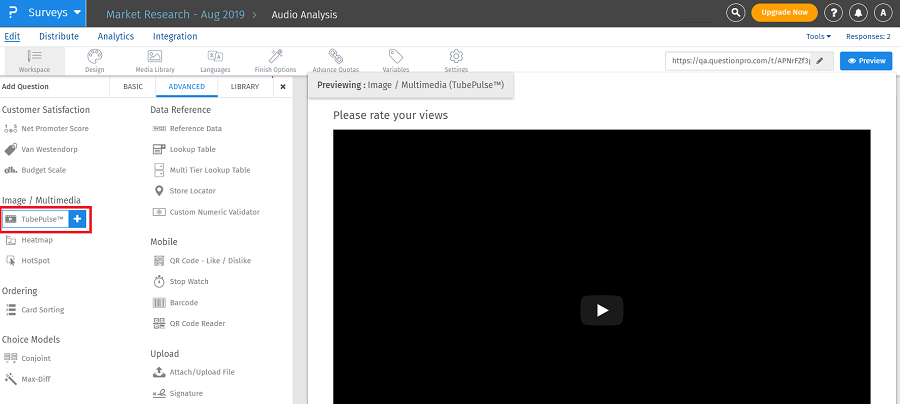Add TubePulse question with plus button

[x=78, y=219]
